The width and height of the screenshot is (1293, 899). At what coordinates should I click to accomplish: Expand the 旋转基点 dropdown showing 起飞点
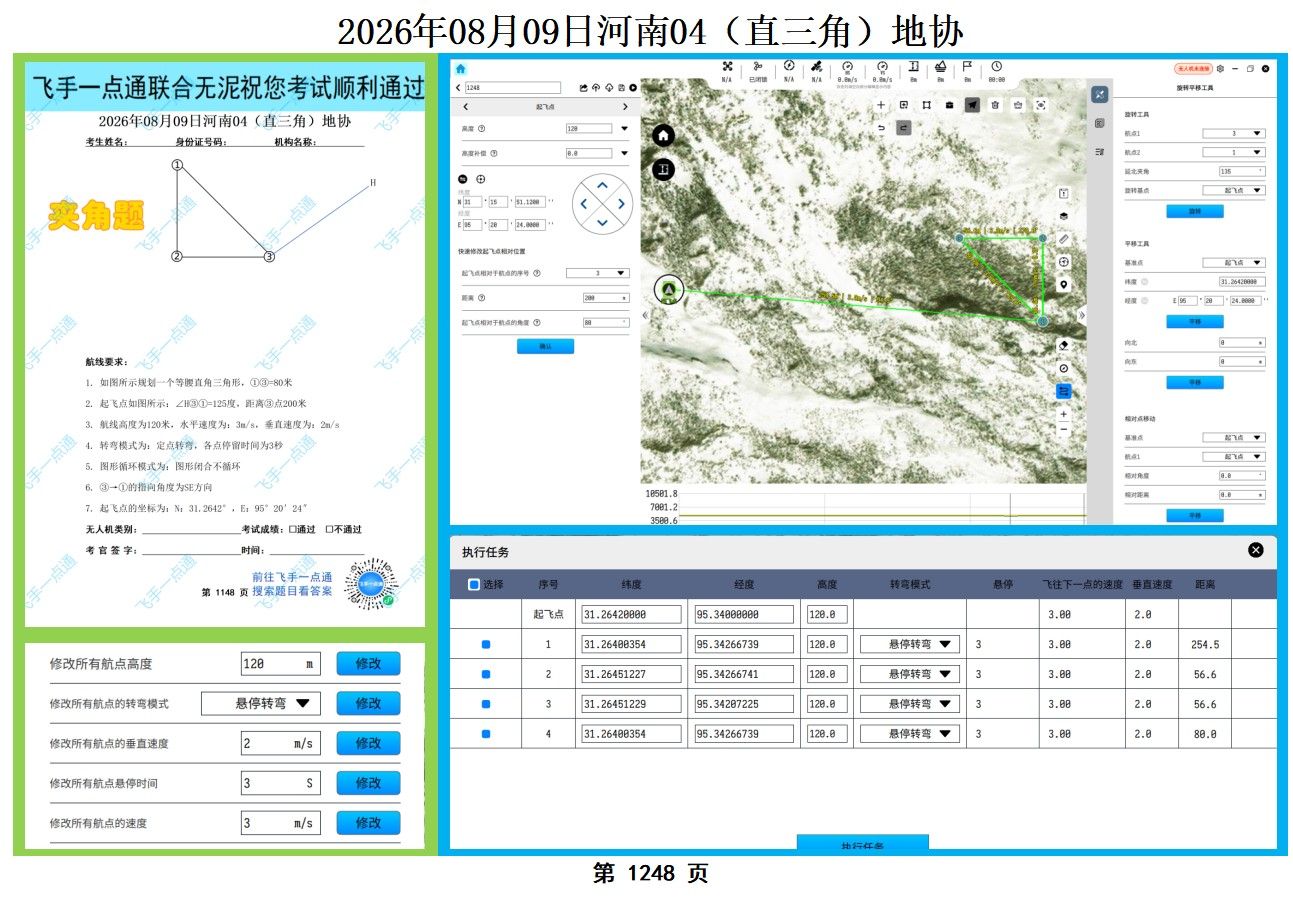click(x=1233, y=190)
